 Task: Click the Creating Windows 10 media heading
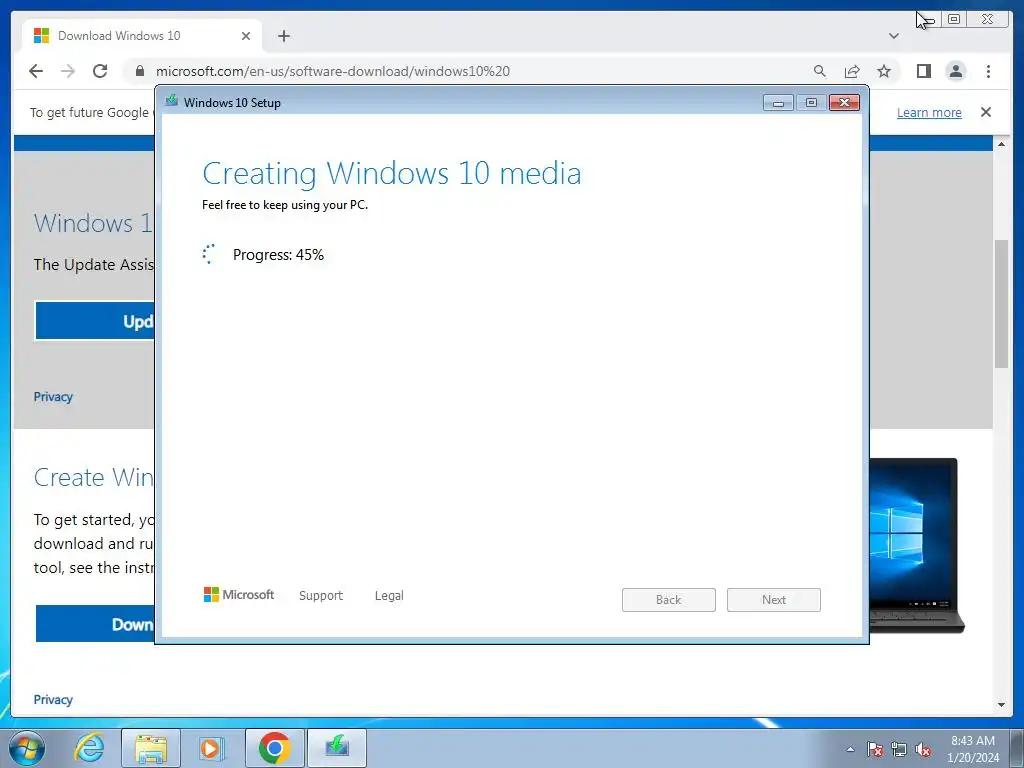(x=392, y=173)
